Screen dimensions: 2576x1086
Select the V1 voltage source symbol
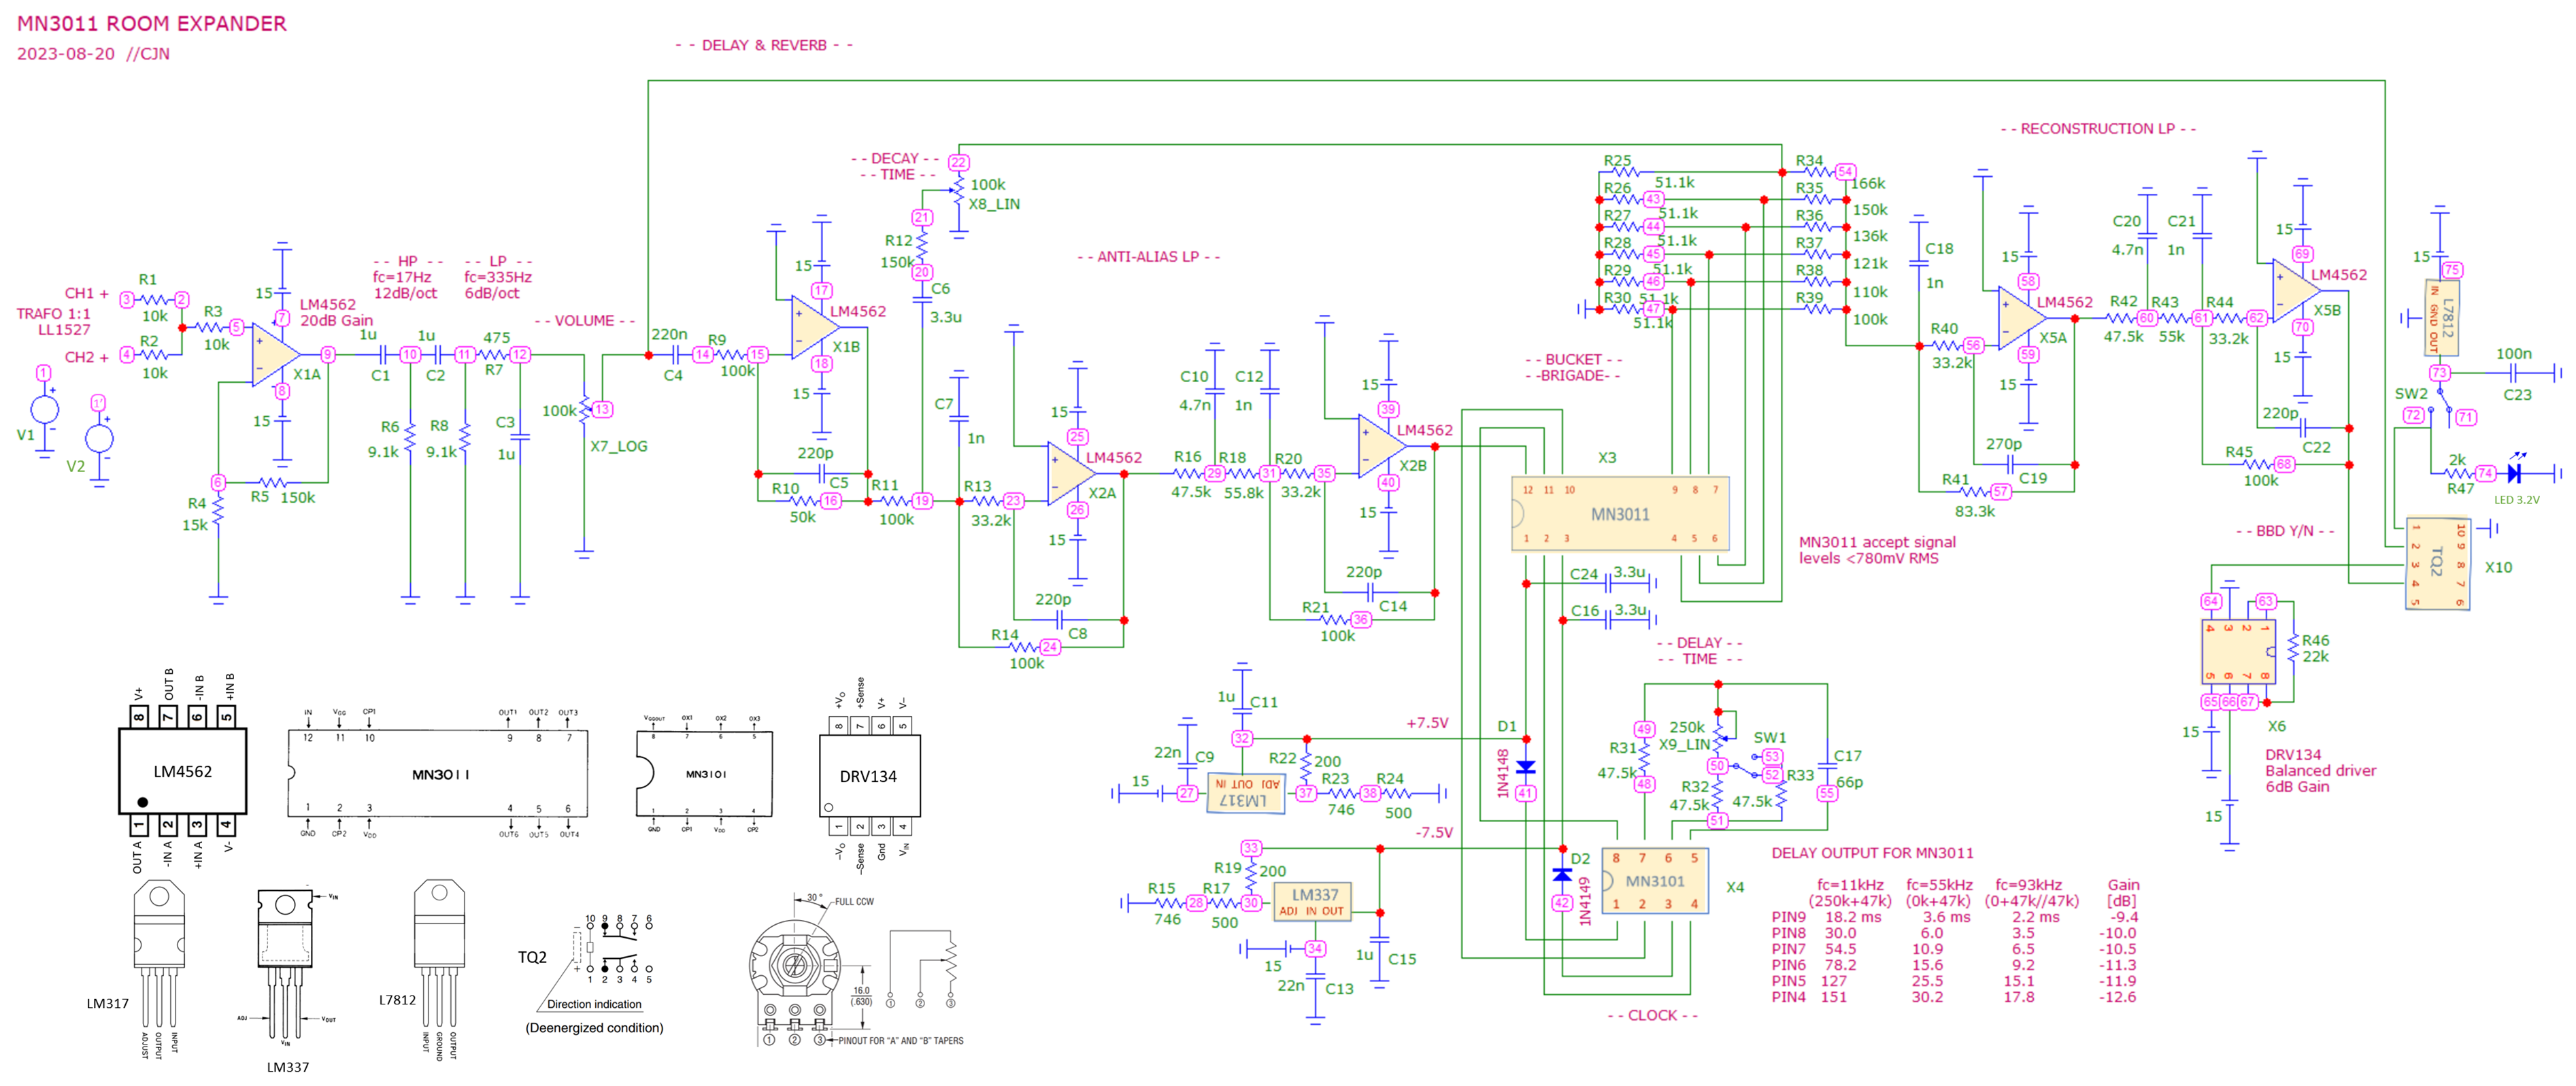tap(44, 409)
